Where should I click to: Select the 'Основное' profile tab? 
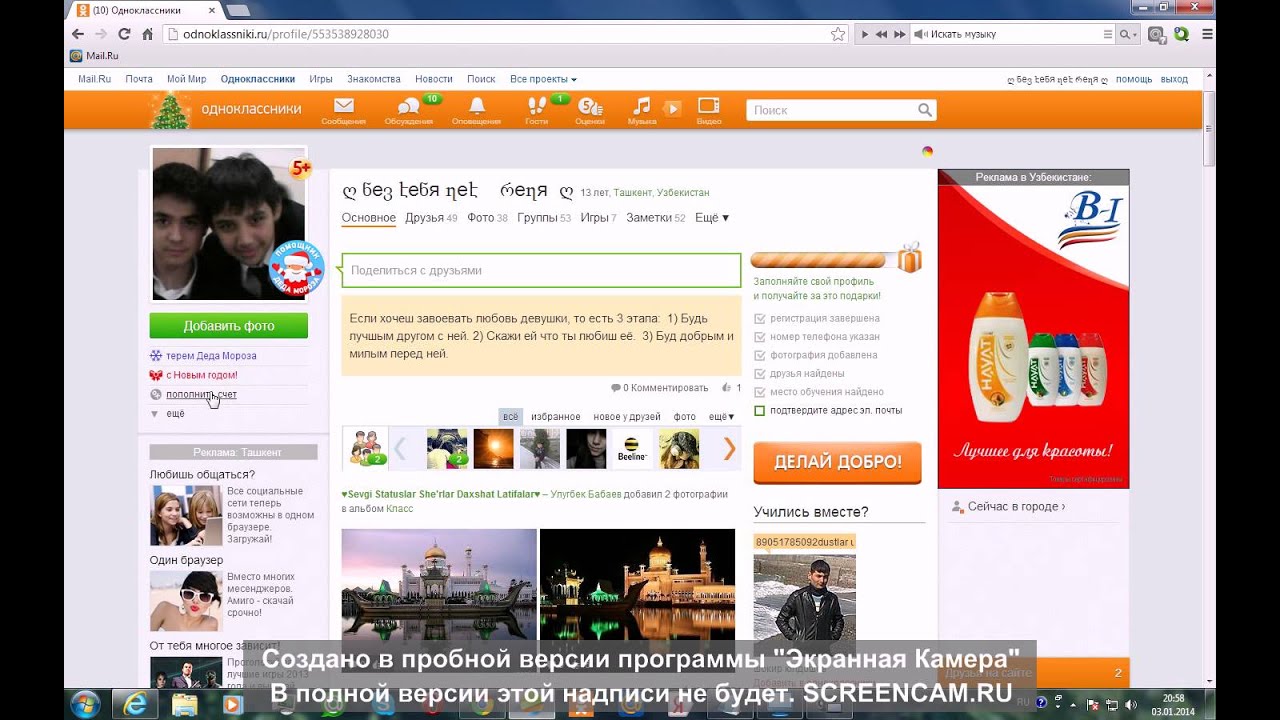pos(369,218)
